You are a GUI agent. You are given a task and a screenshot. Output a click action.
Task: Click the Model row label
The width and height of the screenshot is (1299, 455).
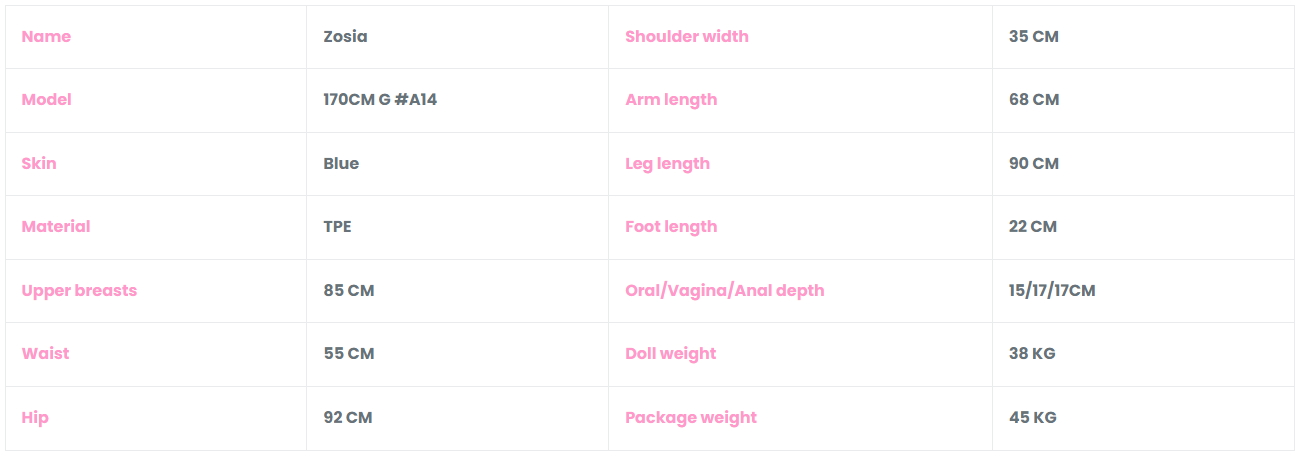coord(47,100)
